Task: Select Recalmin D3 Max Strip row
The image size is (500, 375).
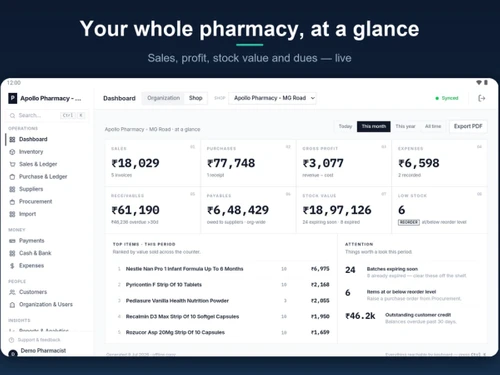Action: pyautogui.click(x=221, y=317)
